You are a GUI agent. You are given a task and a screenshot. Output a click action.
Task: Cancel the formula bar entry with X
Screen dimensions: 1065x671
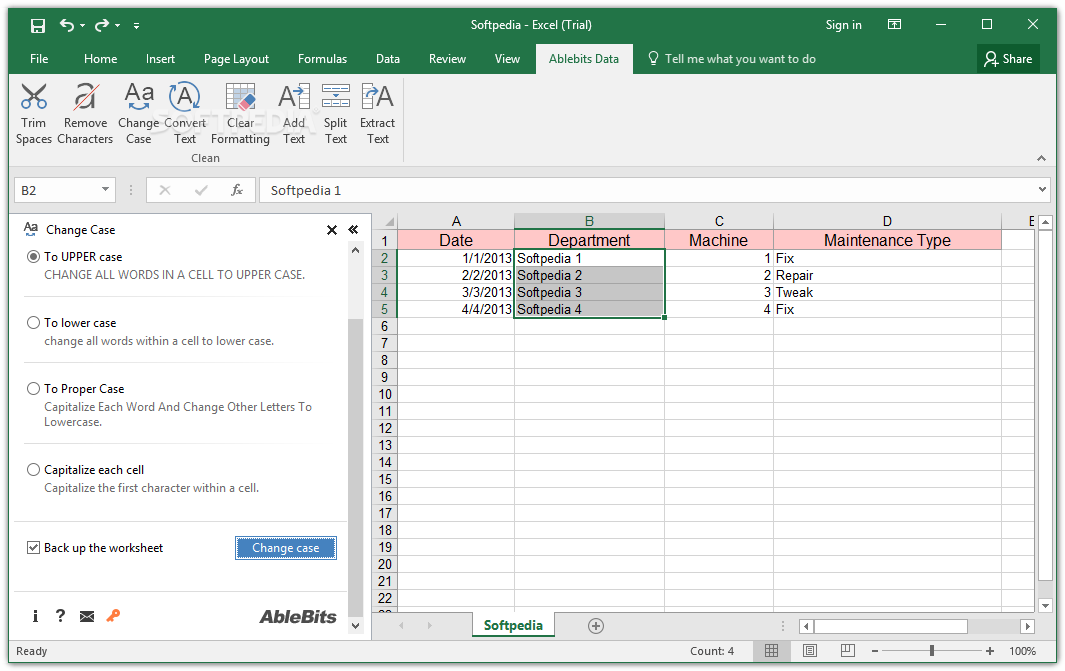(x=164, y=190)
